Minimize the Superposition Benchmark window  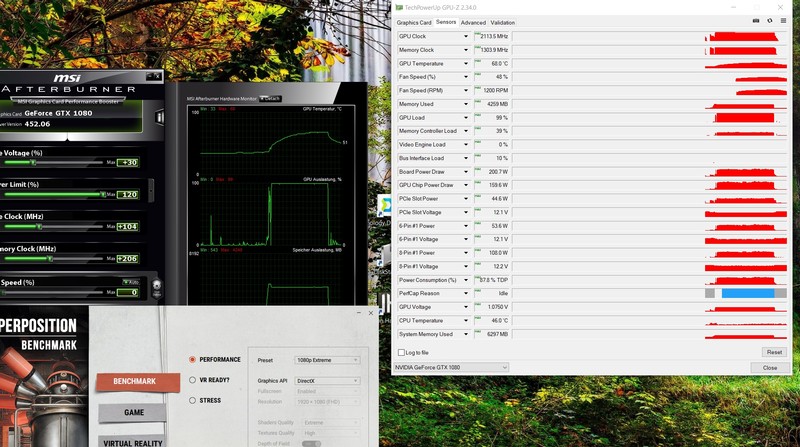[x=359, y=313]
